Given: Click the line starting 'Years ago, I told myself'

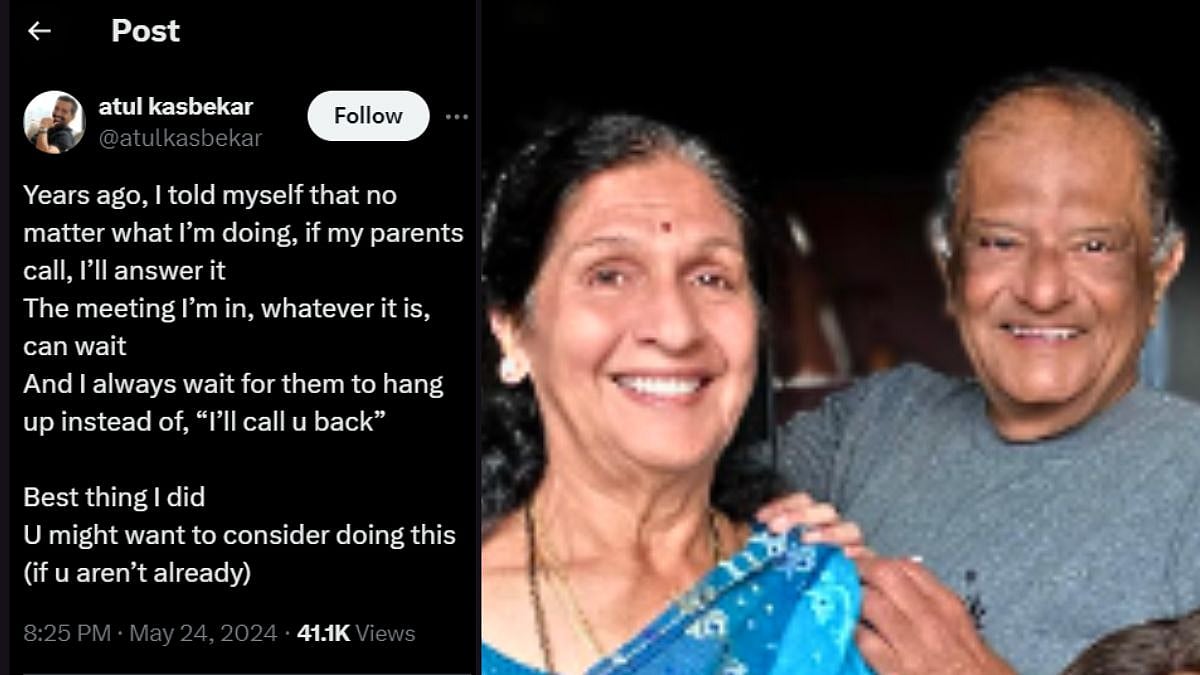Looking at the screenshot, I should point(210,194).
